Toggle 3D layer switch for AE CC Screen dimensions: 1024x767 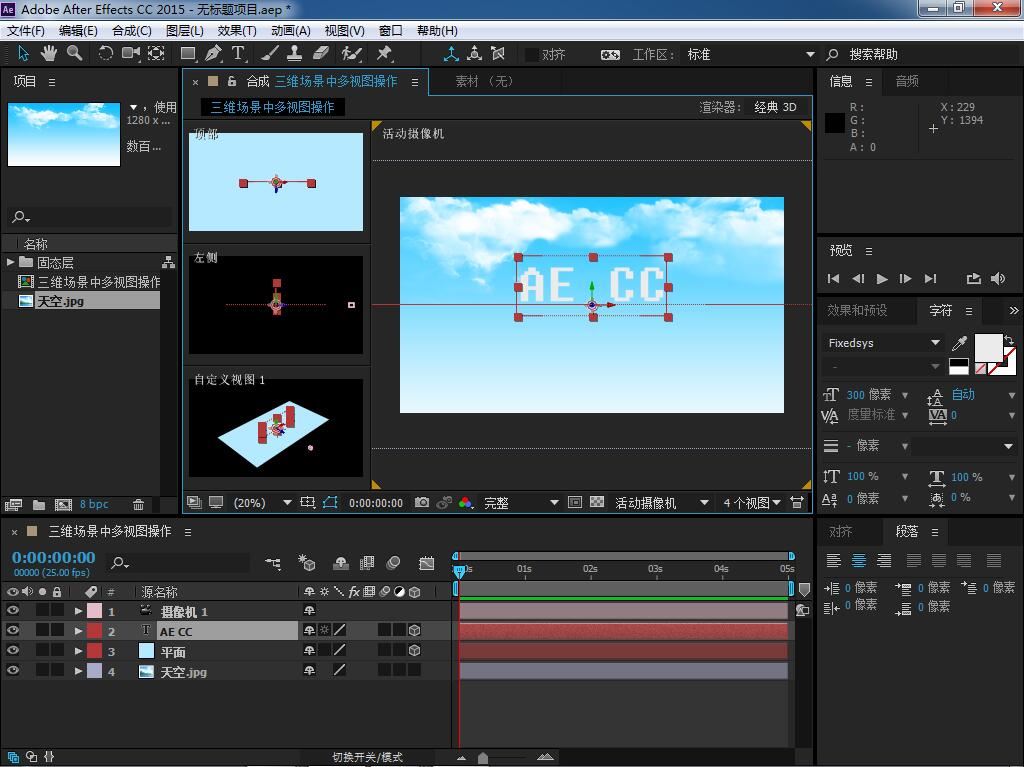pos(414,630)
